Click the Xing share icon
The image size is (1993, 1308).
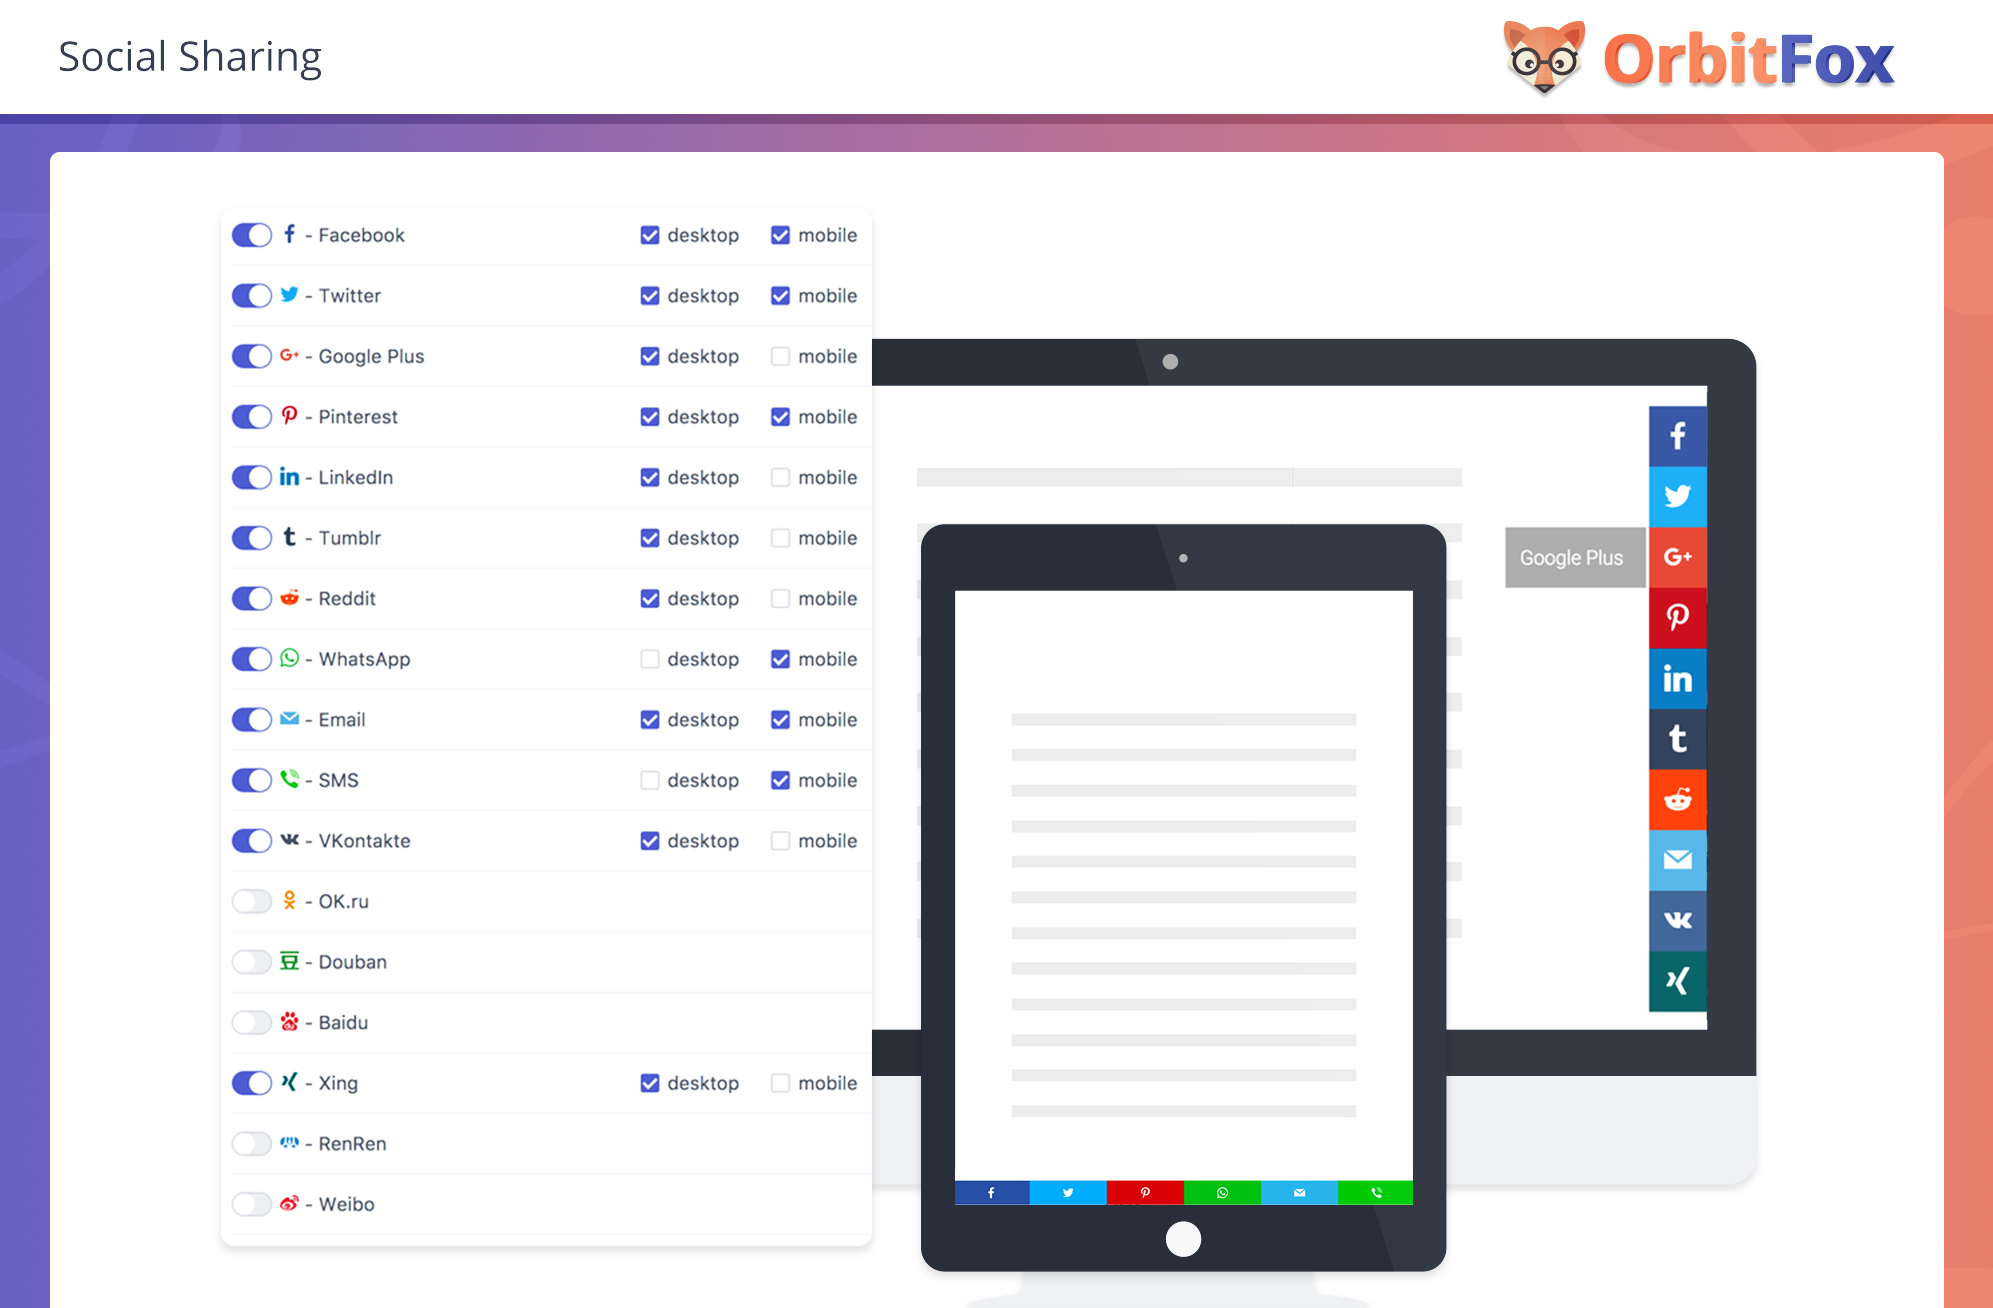1676,981
